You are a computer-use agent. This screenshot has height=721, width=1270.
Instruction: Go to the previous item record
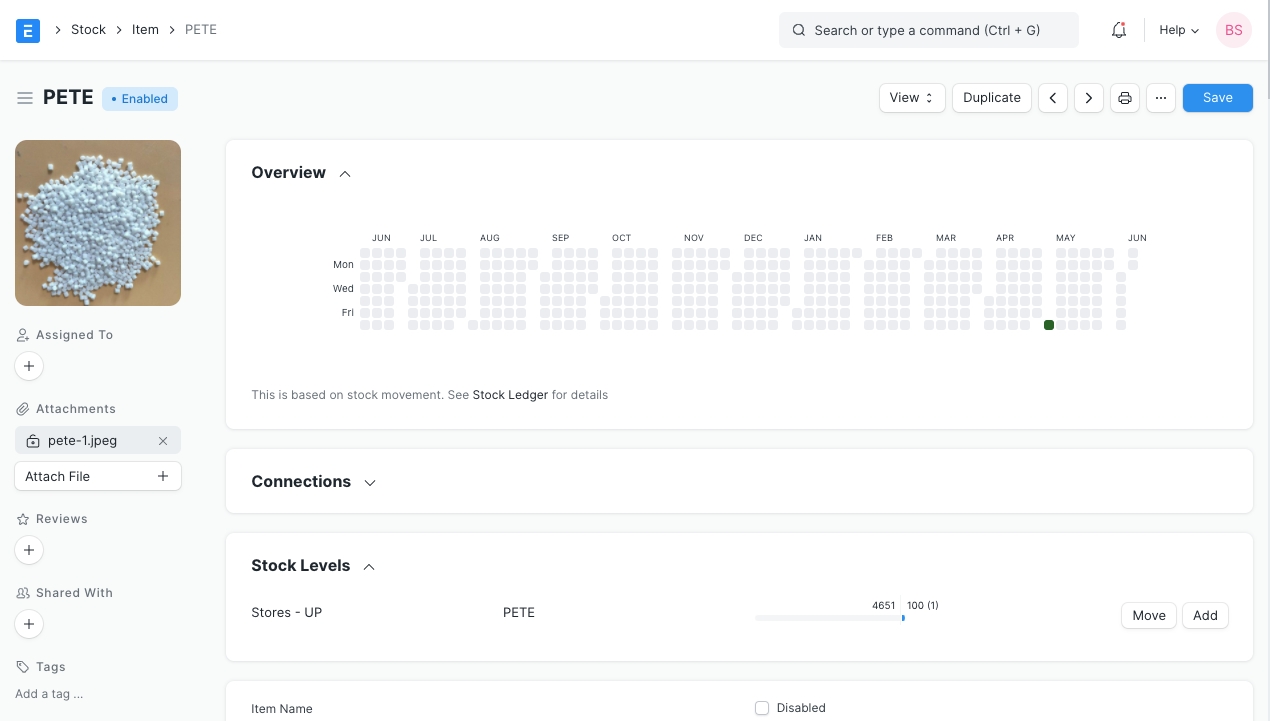point(1053,98)
